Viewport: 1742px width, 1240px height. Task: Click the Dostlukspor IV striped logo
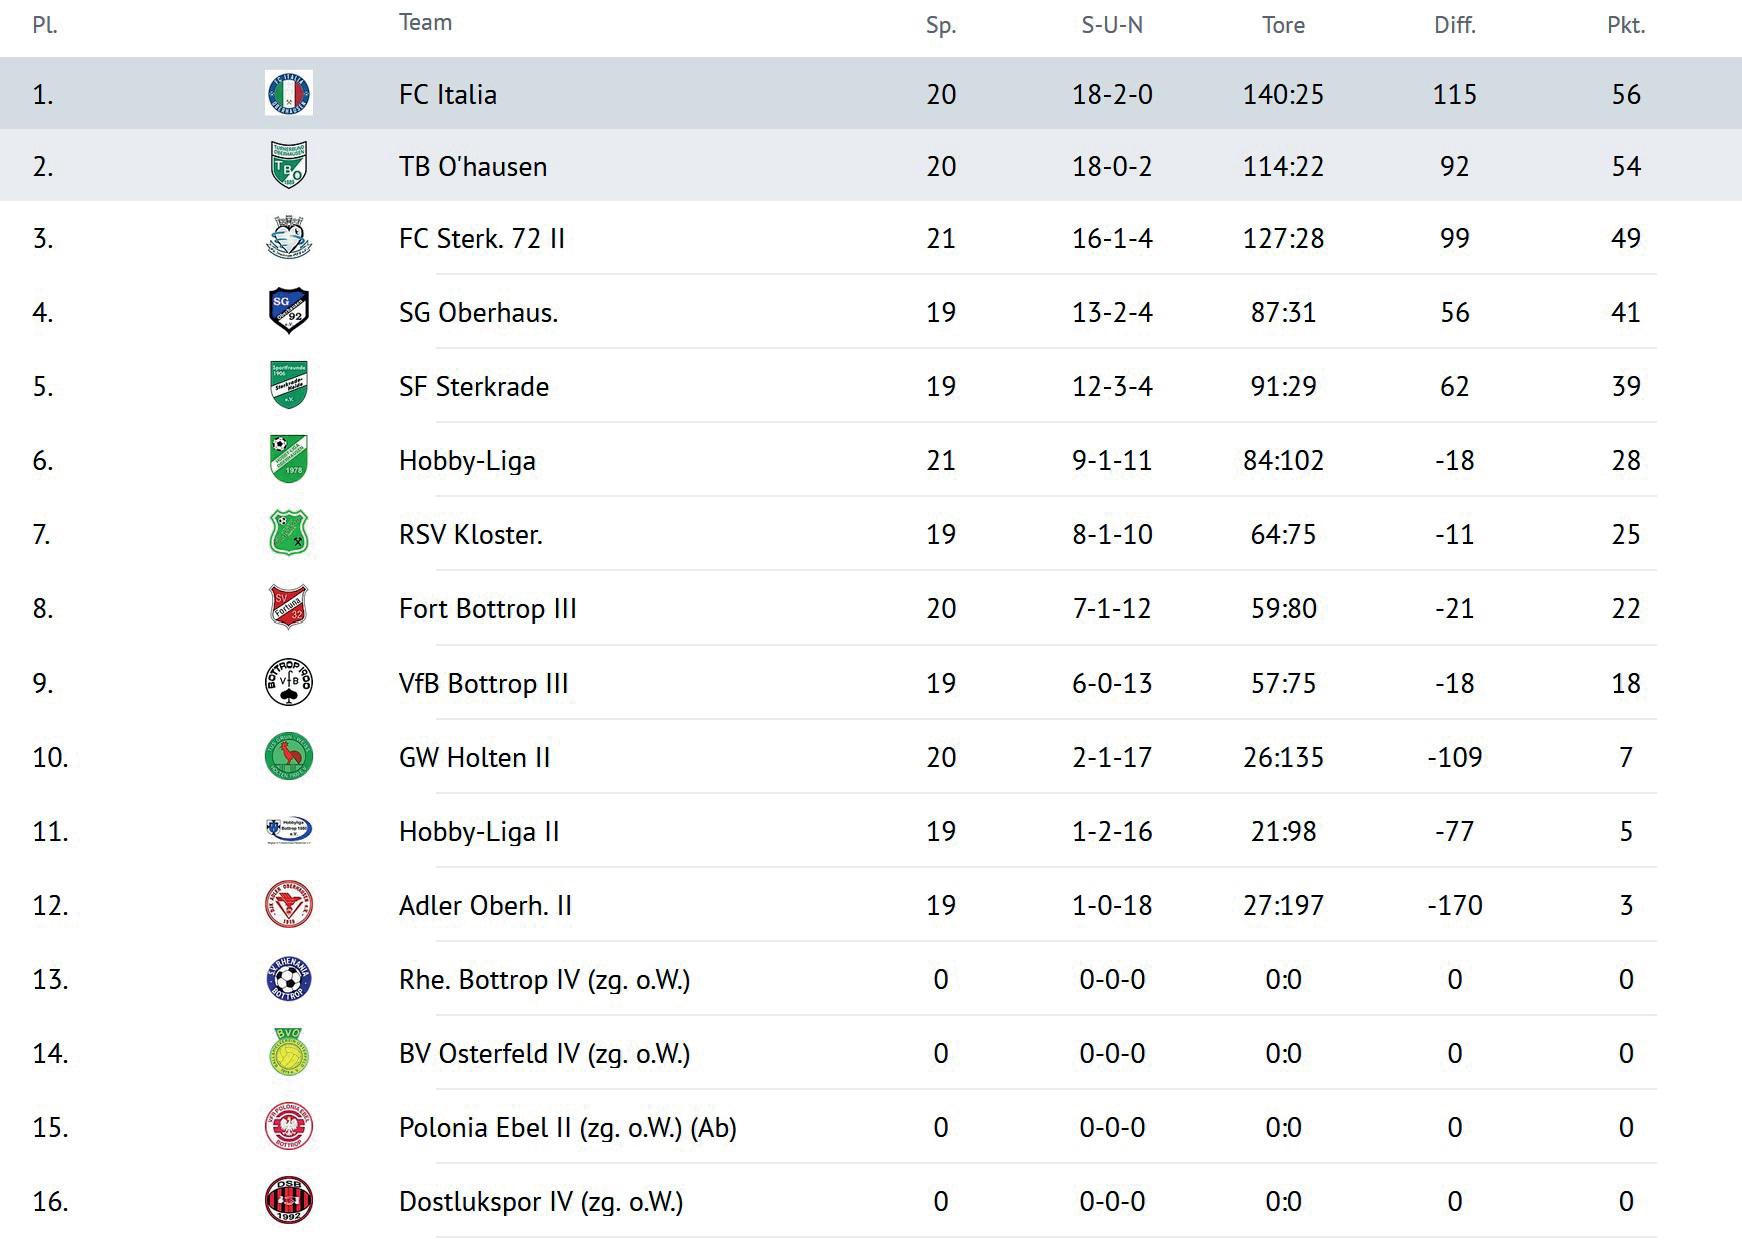tap(288, 1200)
